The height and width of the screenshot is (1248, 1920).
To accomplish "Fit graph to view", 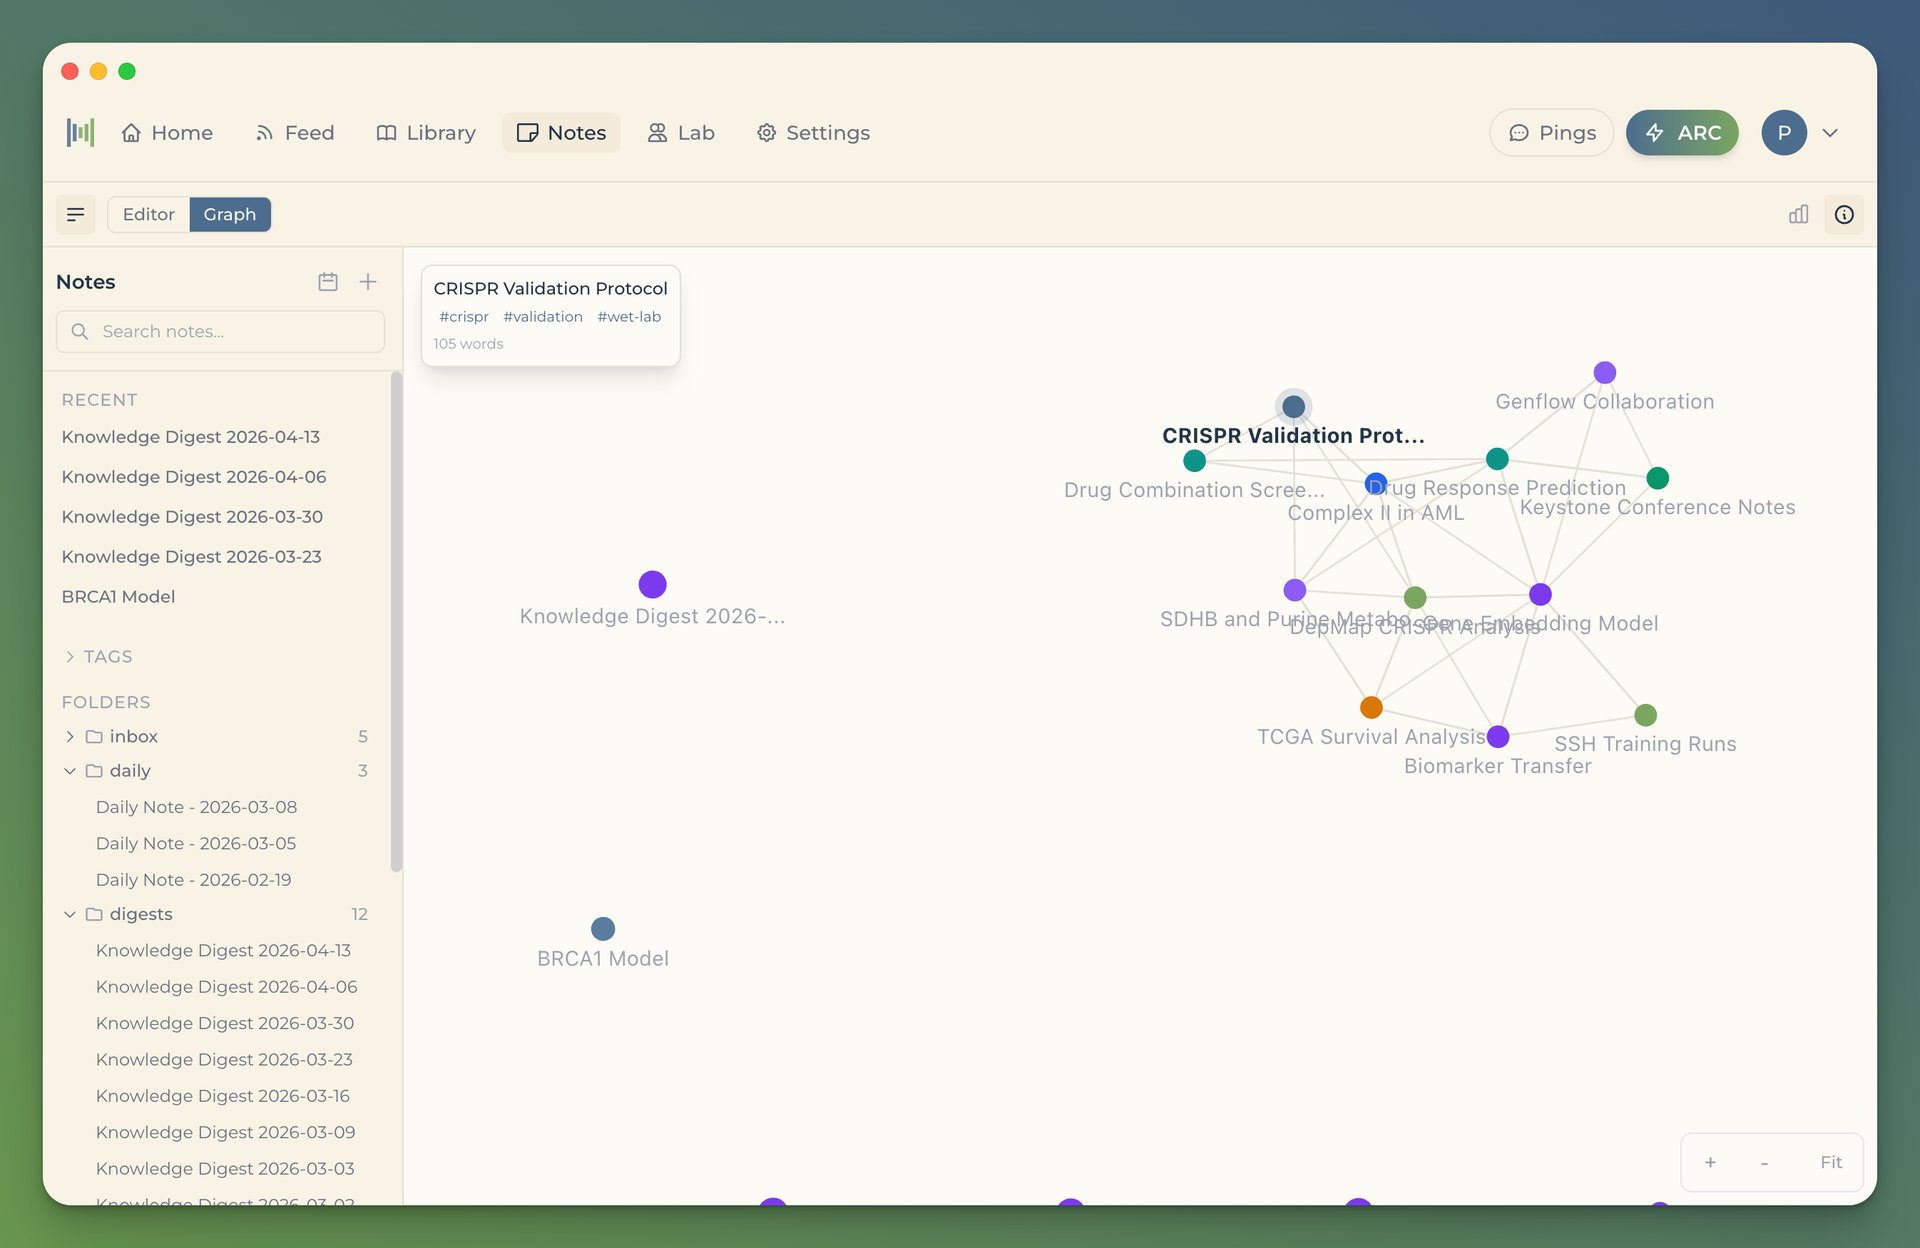I will click(x=1830, y=1162).
